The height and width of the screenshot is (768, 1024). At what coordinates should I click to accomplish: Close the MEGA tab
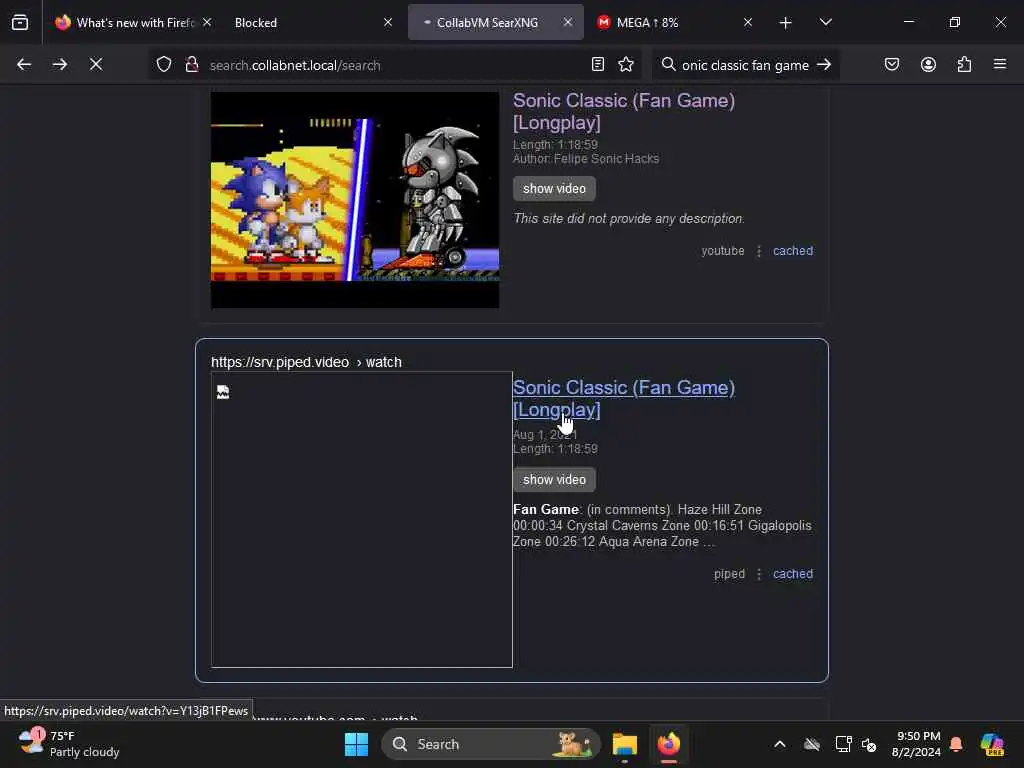tap(748, 22)
